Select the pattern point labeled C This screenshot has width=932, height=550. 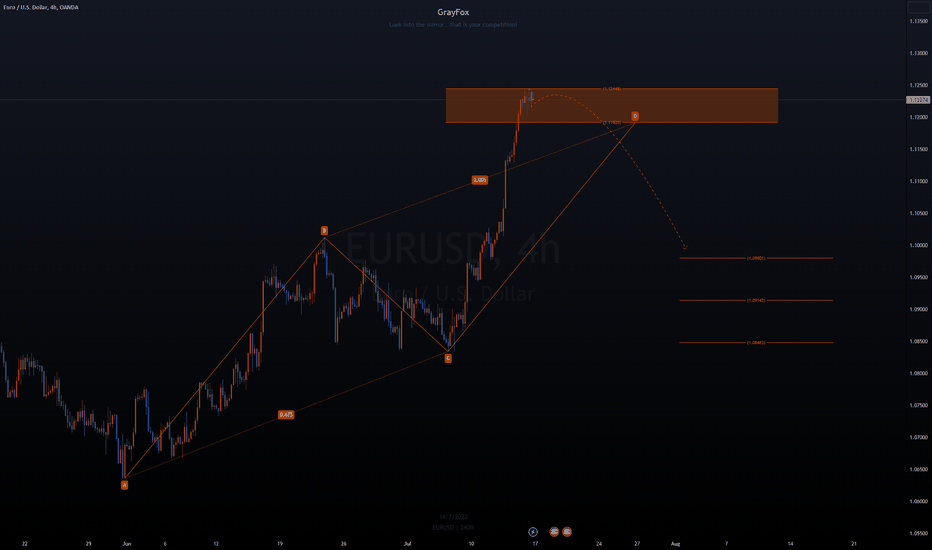(448, 358)
